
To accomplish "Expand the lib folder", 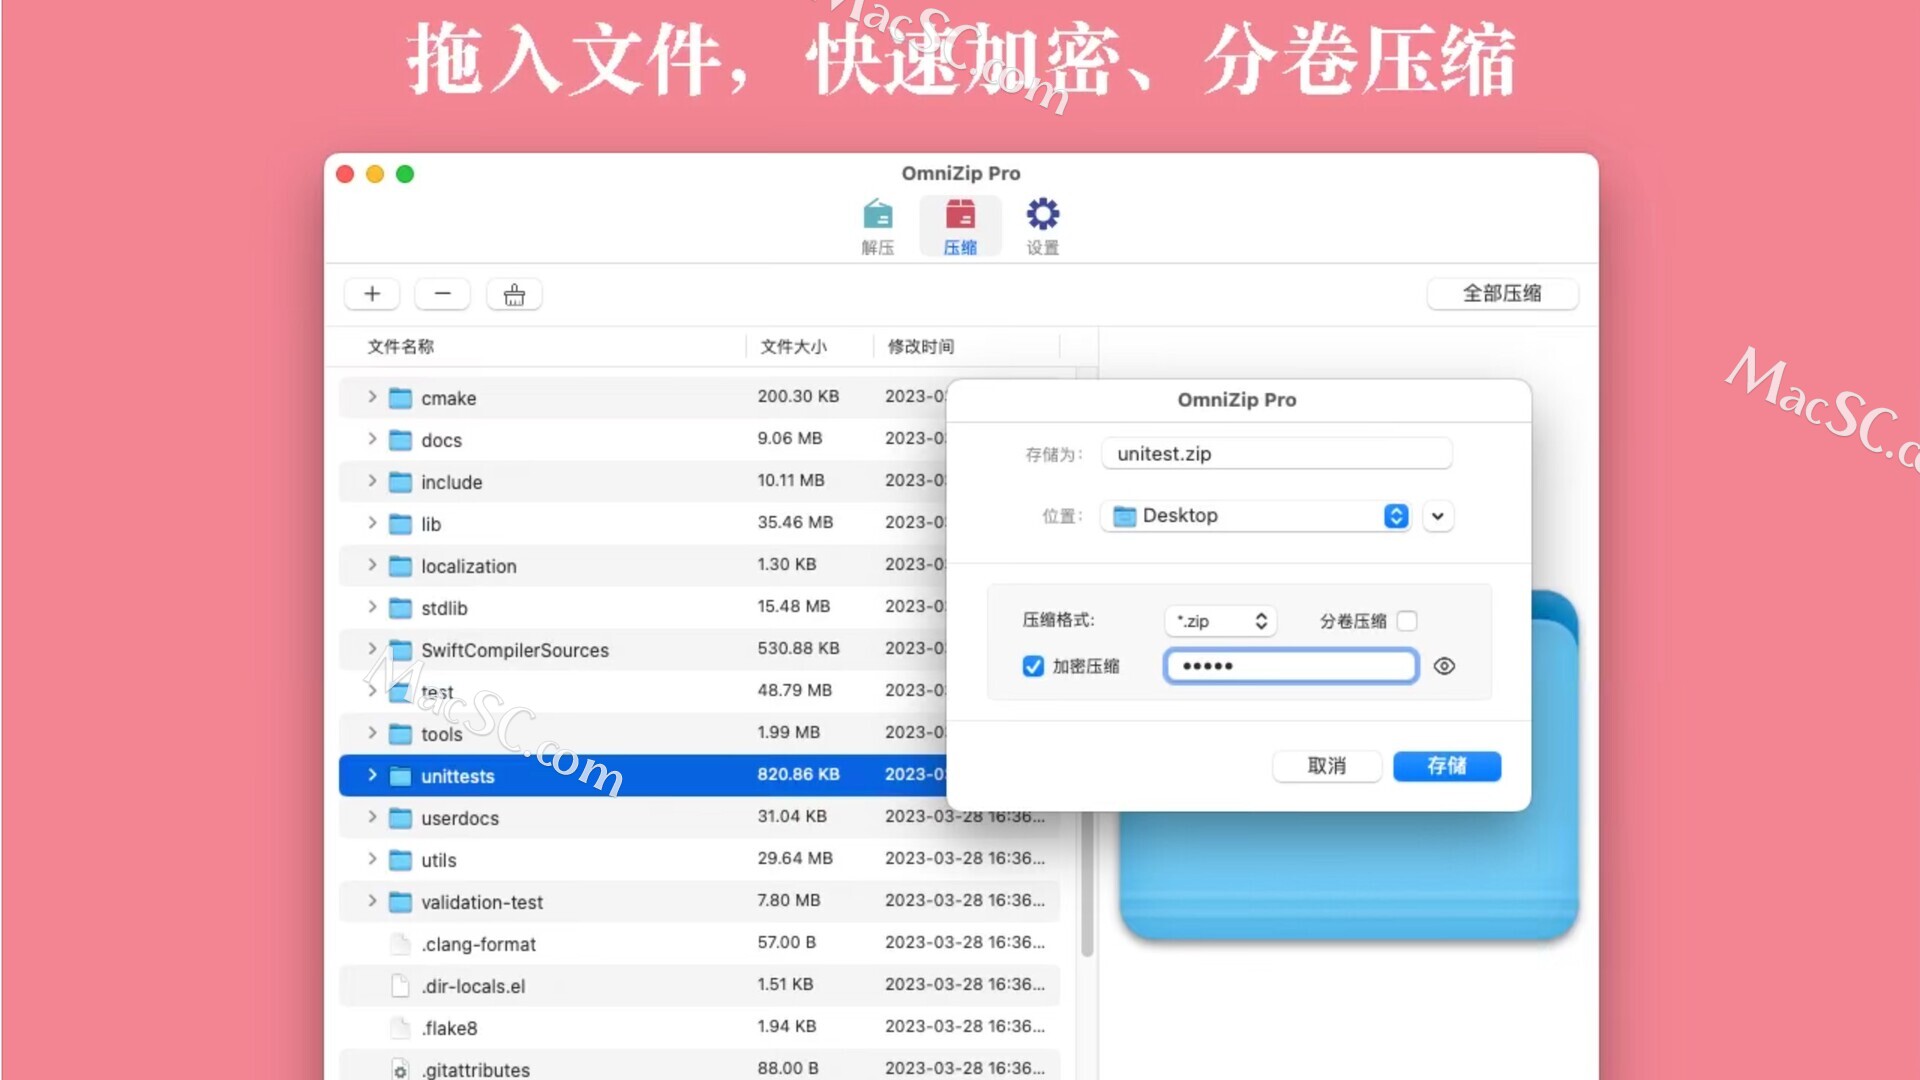I will pos(372,523).
